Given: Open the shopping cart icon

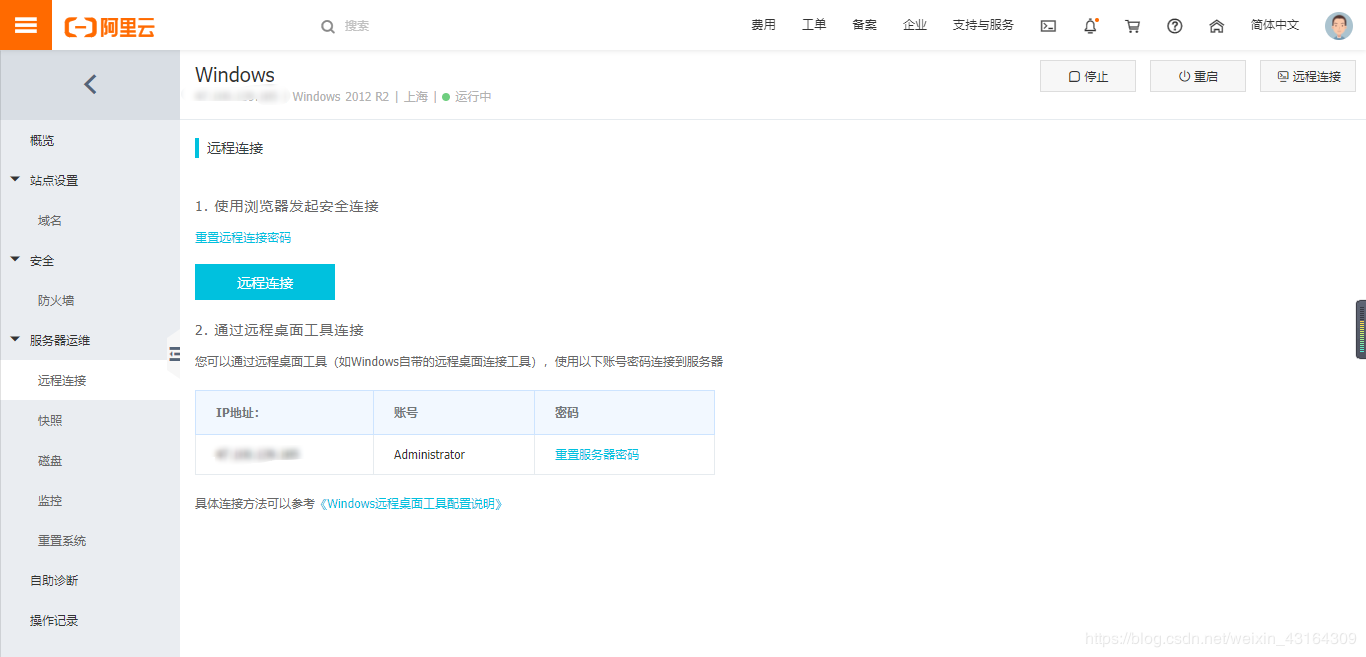Looking at the screenshot, I should pos(1132,25).
